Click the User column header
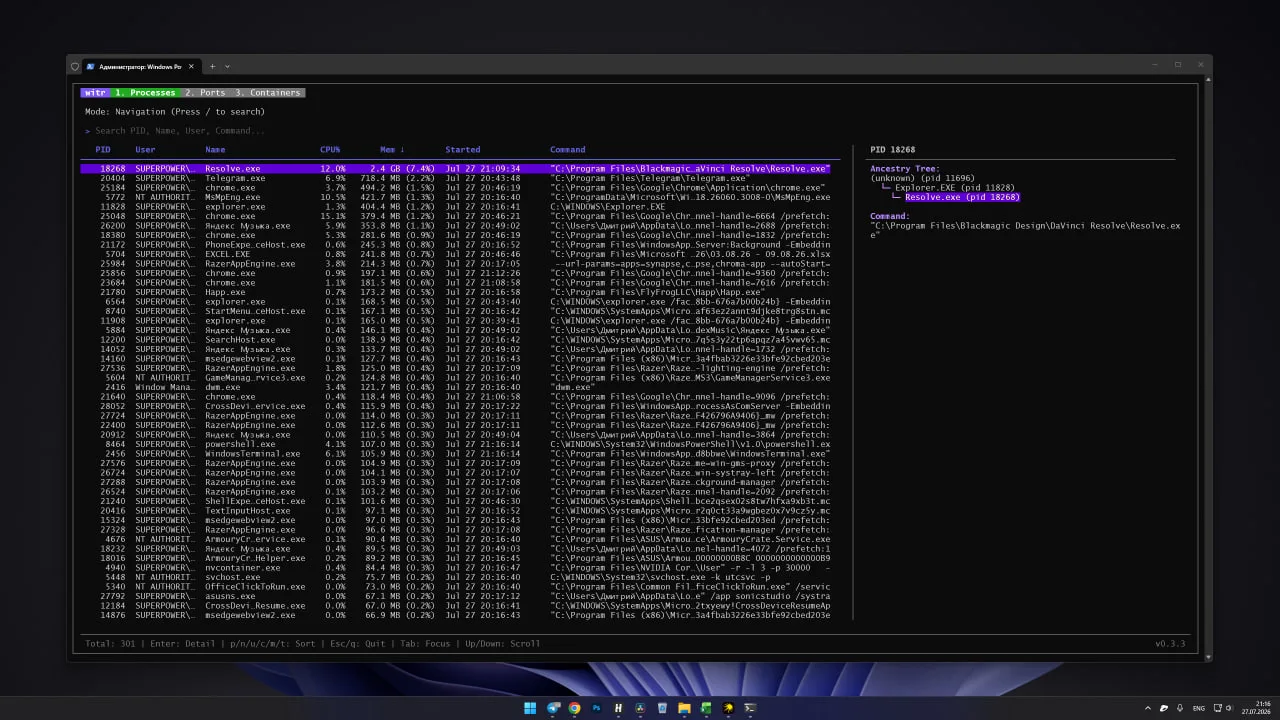 click(145, 150)
